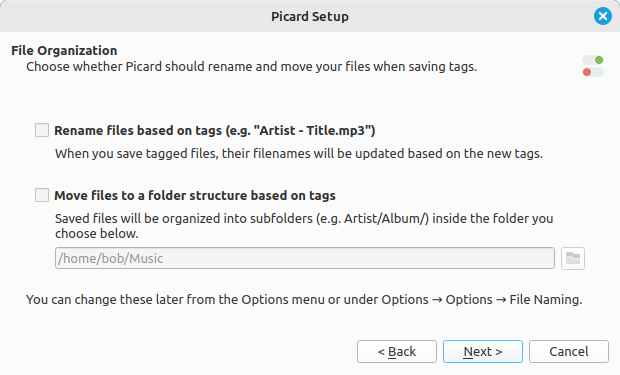Viewport: 620px width, 375px height.
Task: Click the 'Choose whether Picard should rename' subtitle
Action: click(x=251, y=66)
